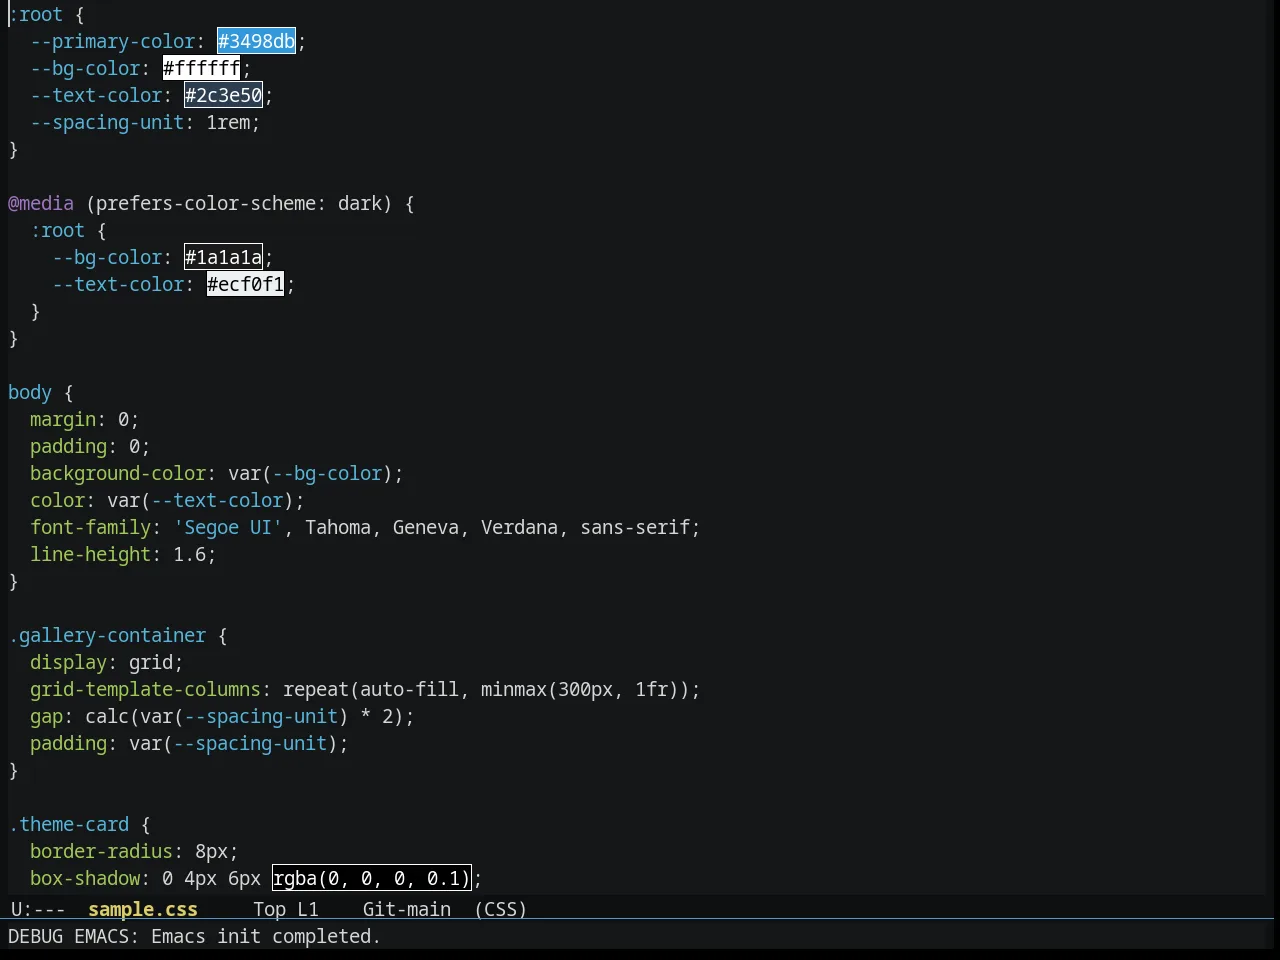Click the @media keyword
Image resolution: width=1280 pixels, height=960 pixels.
[x=41, y=203]
